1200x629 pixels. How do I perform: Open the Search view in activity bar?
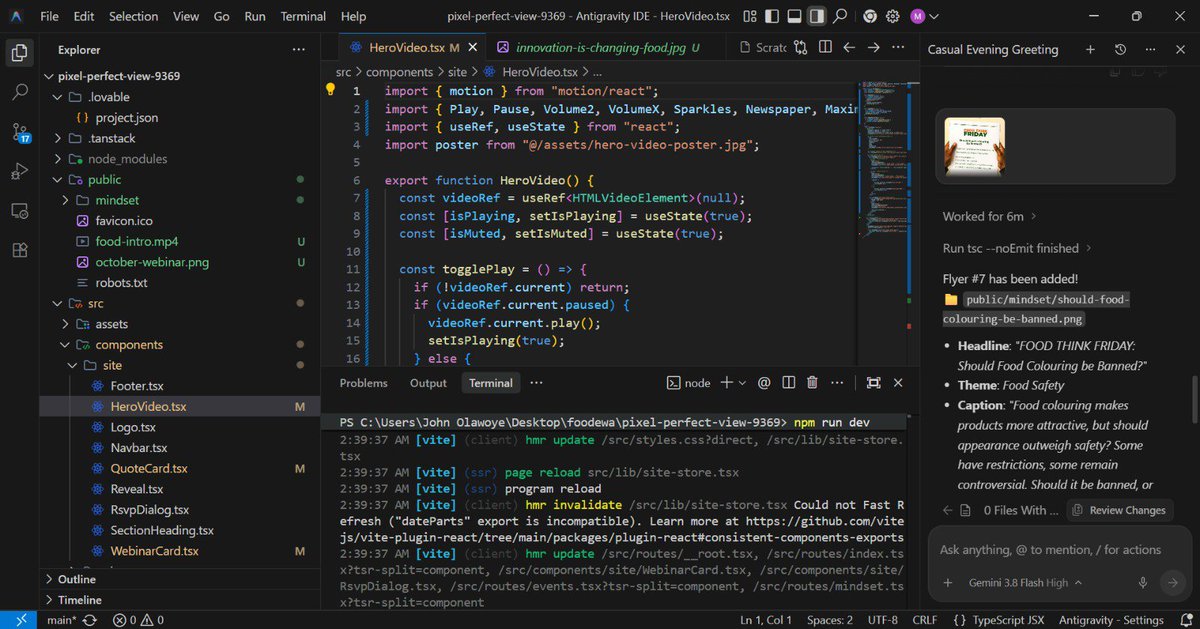click(x=19, y=92)
